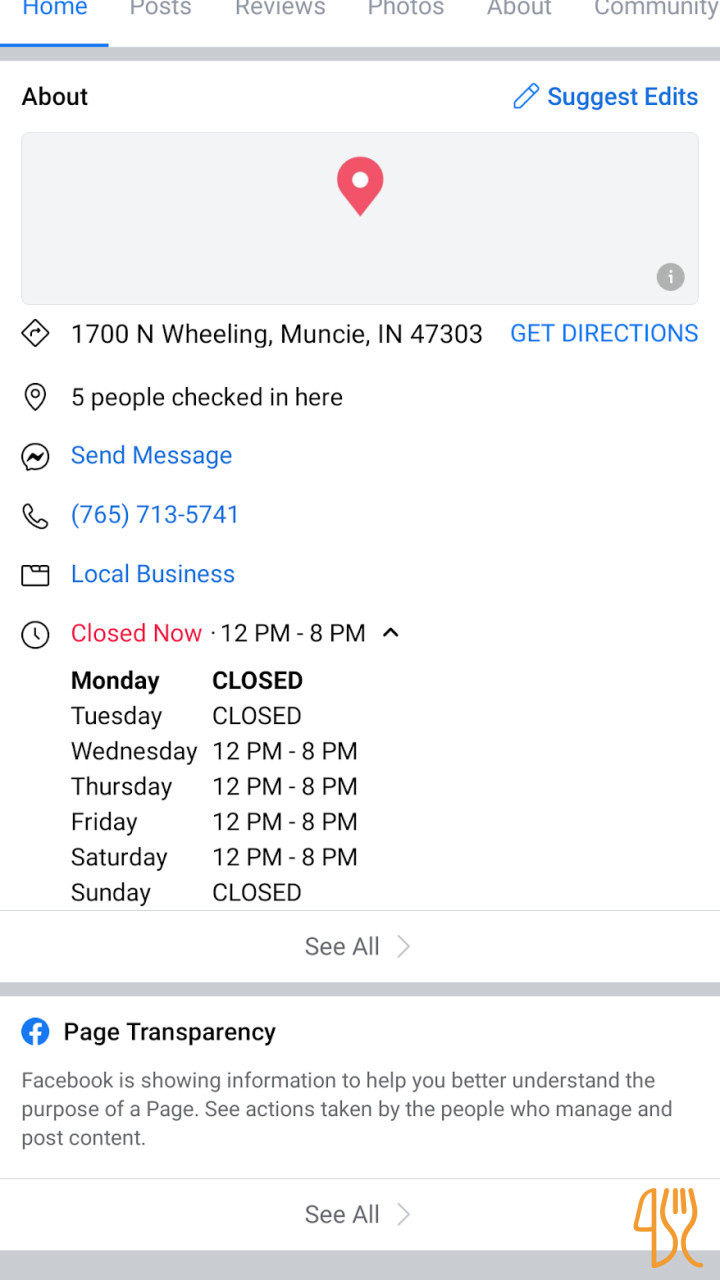The width and height of the screenshot is (720, 1280).
Task: Switch to the Reviews tab
Action: [x=280, y=10]
